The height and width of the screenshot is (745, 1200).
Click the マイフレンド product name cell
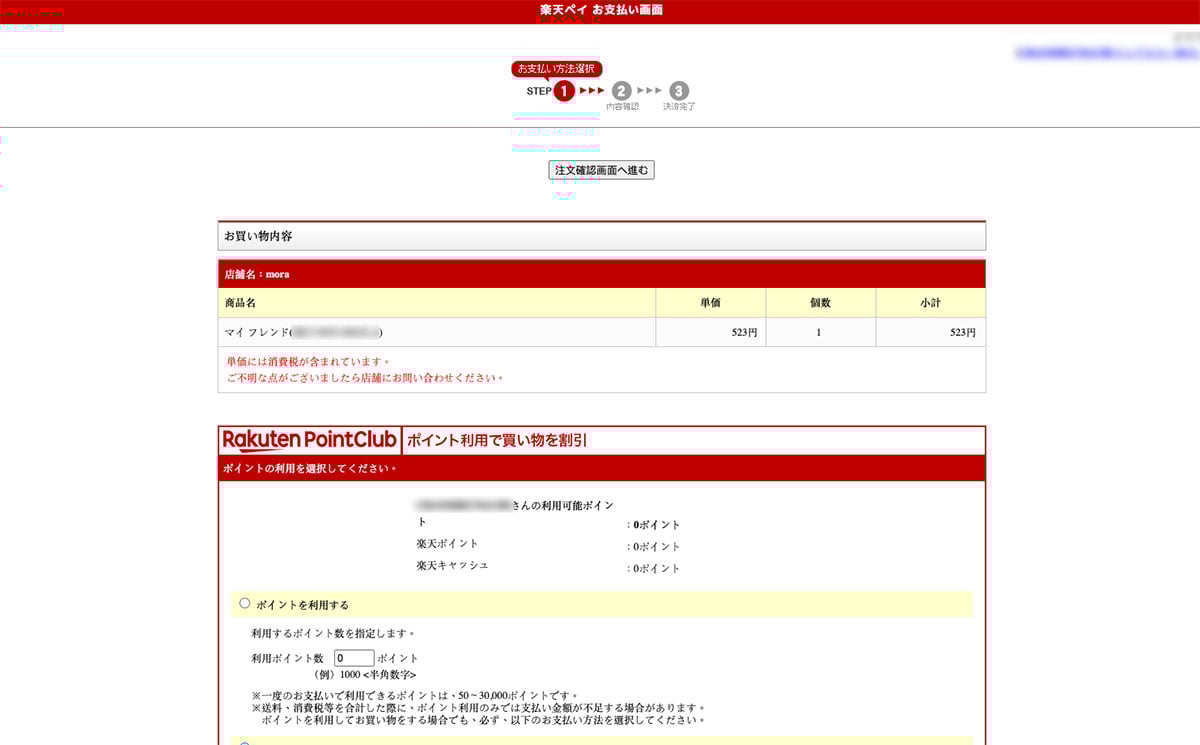tap(437, 332)
